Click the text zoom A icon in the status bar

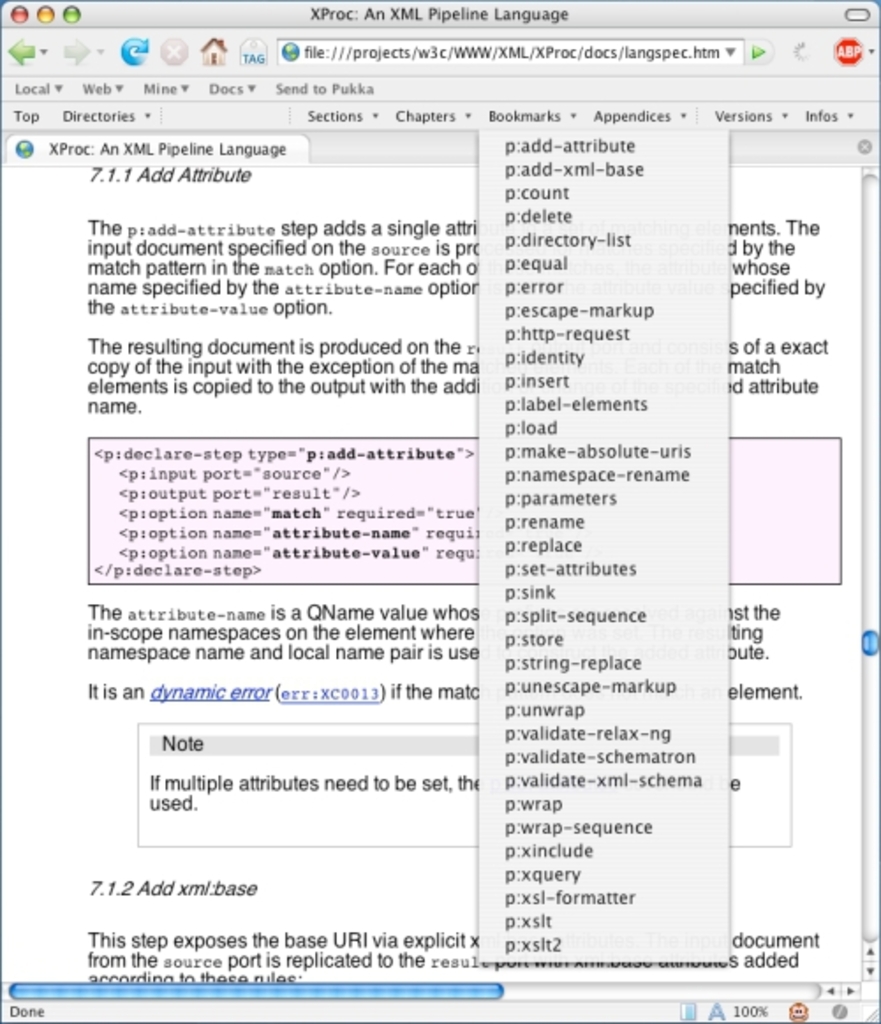716,1011
